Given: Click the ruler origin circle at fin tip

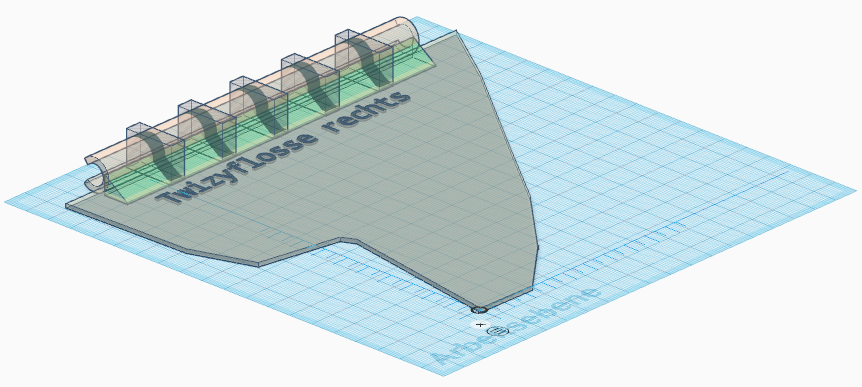Looking at the screenshot, I should [x=479, y=310].
